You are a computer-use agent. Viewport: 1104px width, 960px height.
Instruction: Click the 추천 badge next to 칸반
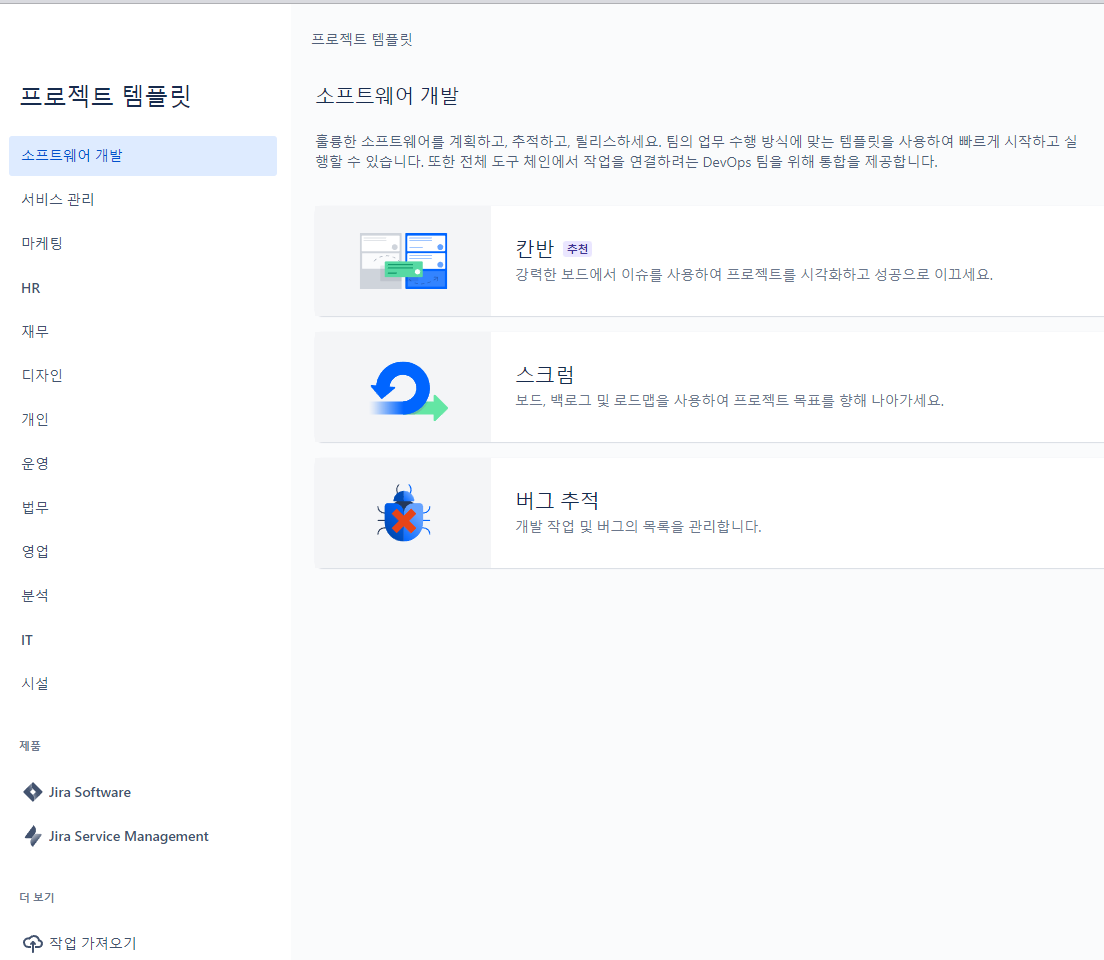pos(577,249)
